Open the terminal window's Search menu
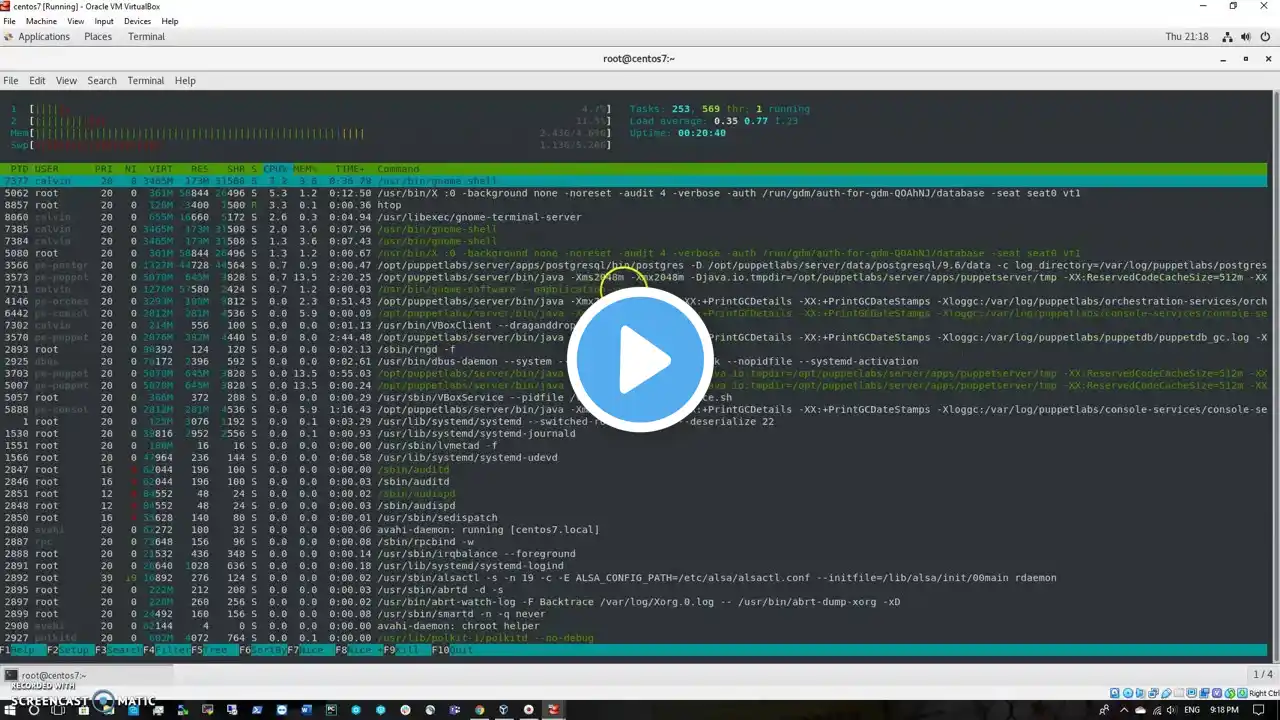Viewport: 1280px width, 720px height. pos(102,81)
